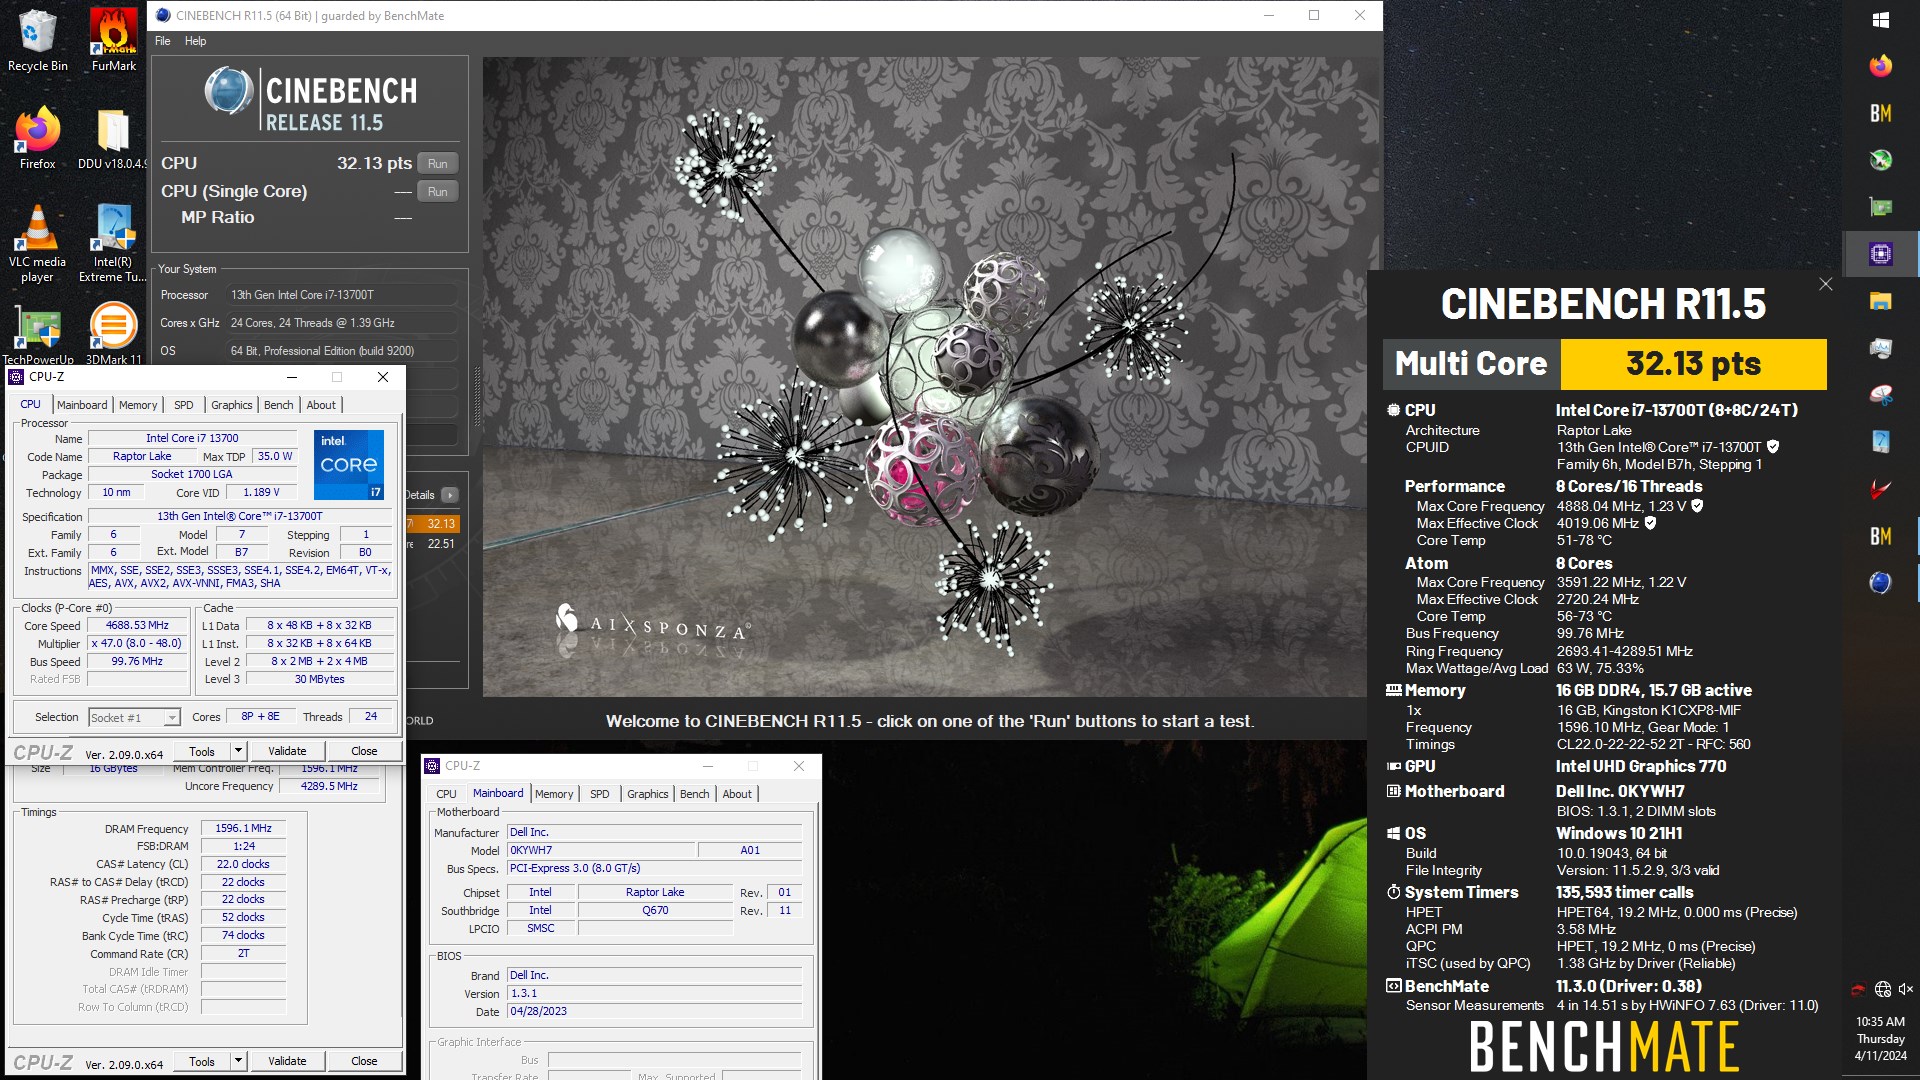
Task: Click Tools in the lower-left CPU-Z window
Action: click(202, 1061)
